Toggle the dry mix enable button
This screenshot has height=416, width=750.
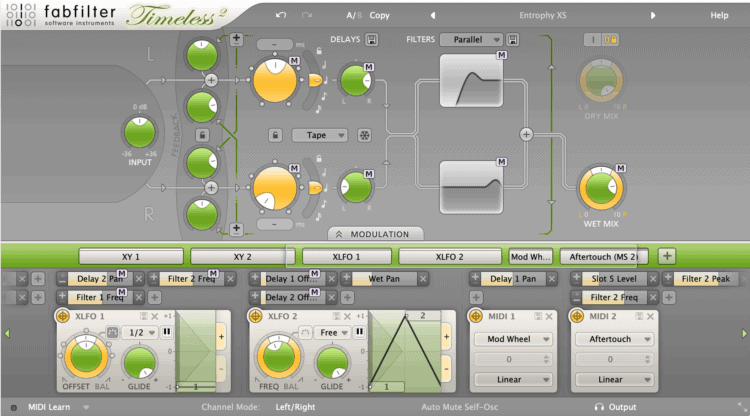click(x=593, y=40)
